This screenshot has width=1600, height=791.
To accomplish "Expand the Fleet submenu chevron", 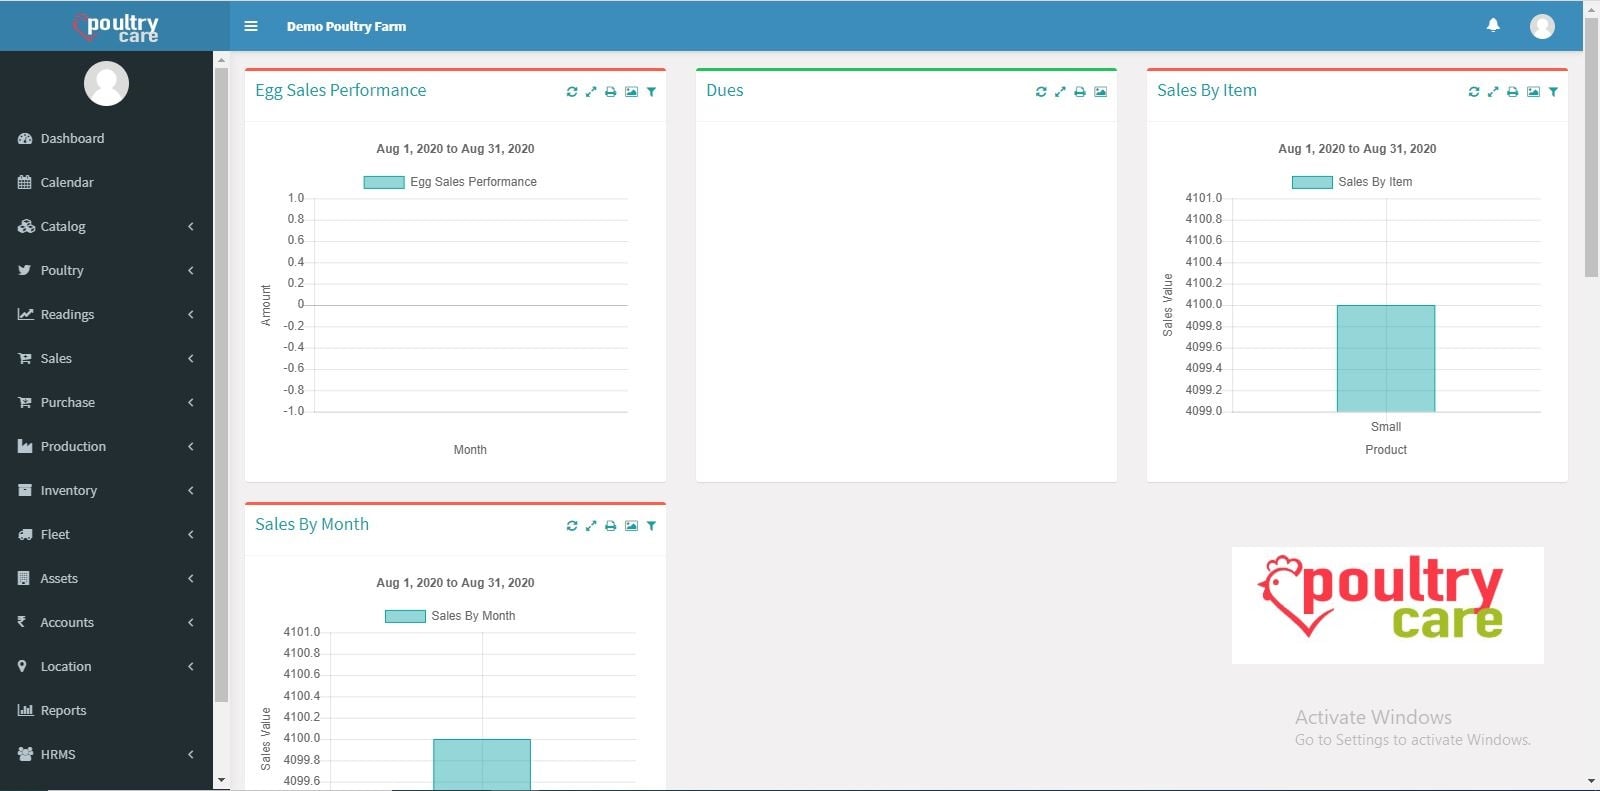I will tap(190, 535).
